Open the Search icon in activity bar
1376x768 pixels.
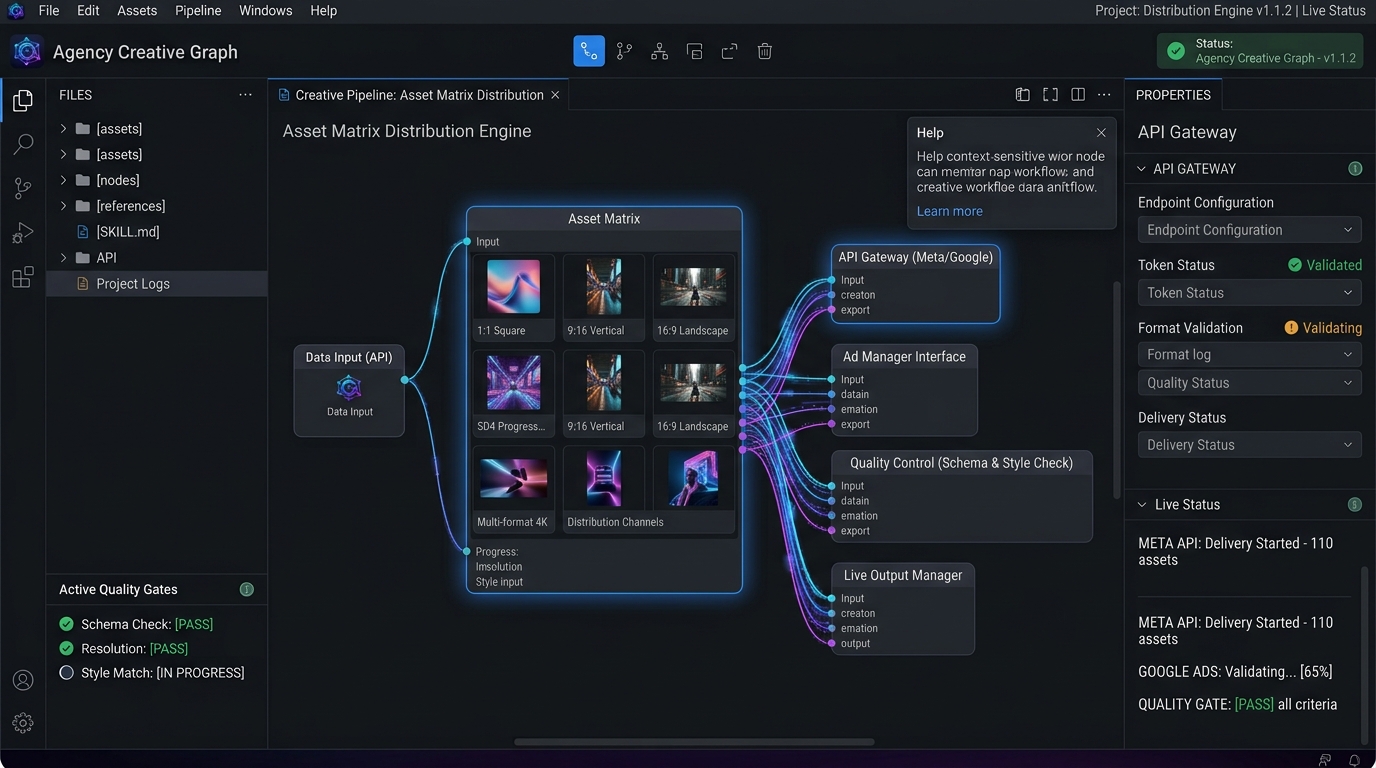click(22, 144)
